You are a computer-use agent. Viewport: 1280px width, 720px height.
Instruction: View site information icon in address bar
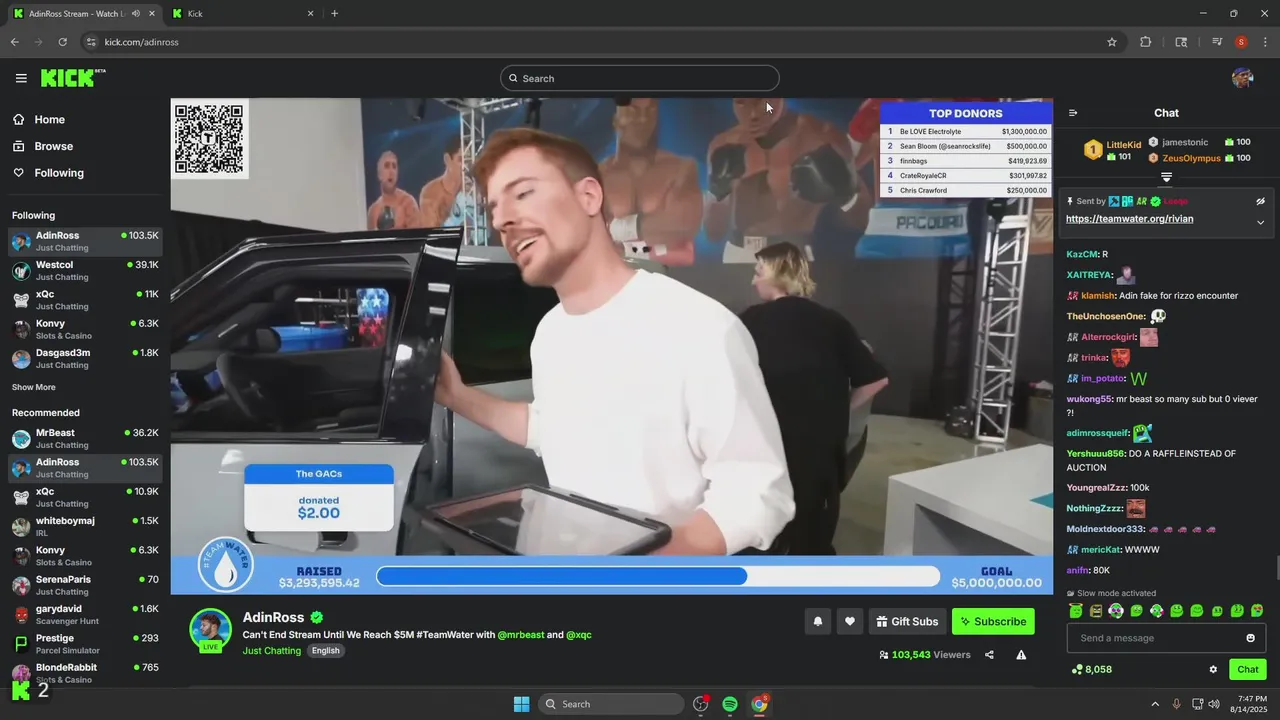coord(91,42)
